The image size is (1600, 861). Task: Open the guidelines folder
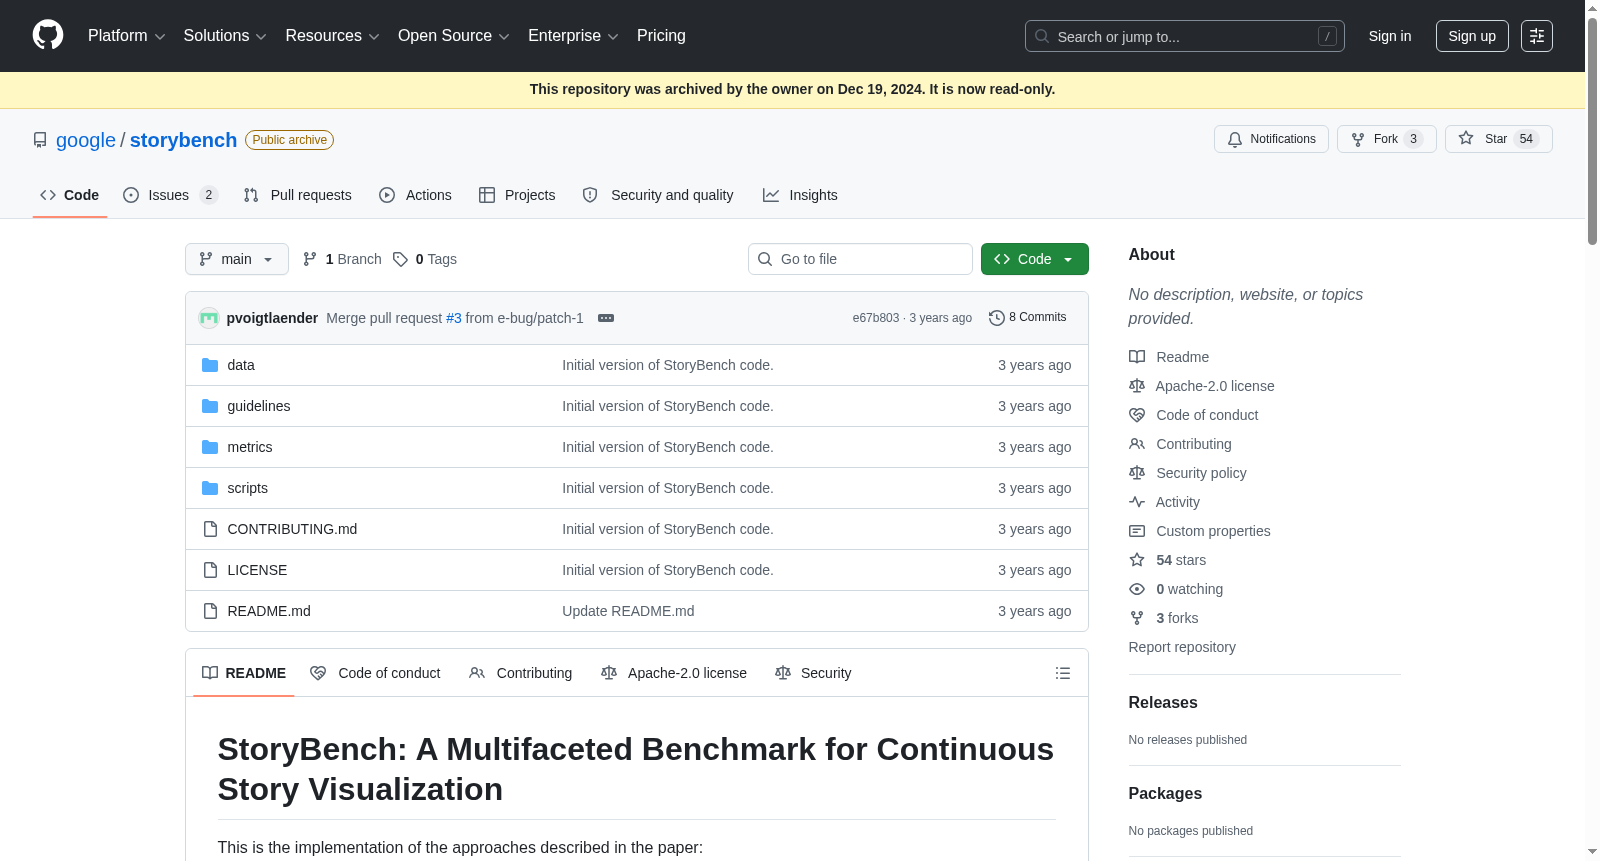259,406
